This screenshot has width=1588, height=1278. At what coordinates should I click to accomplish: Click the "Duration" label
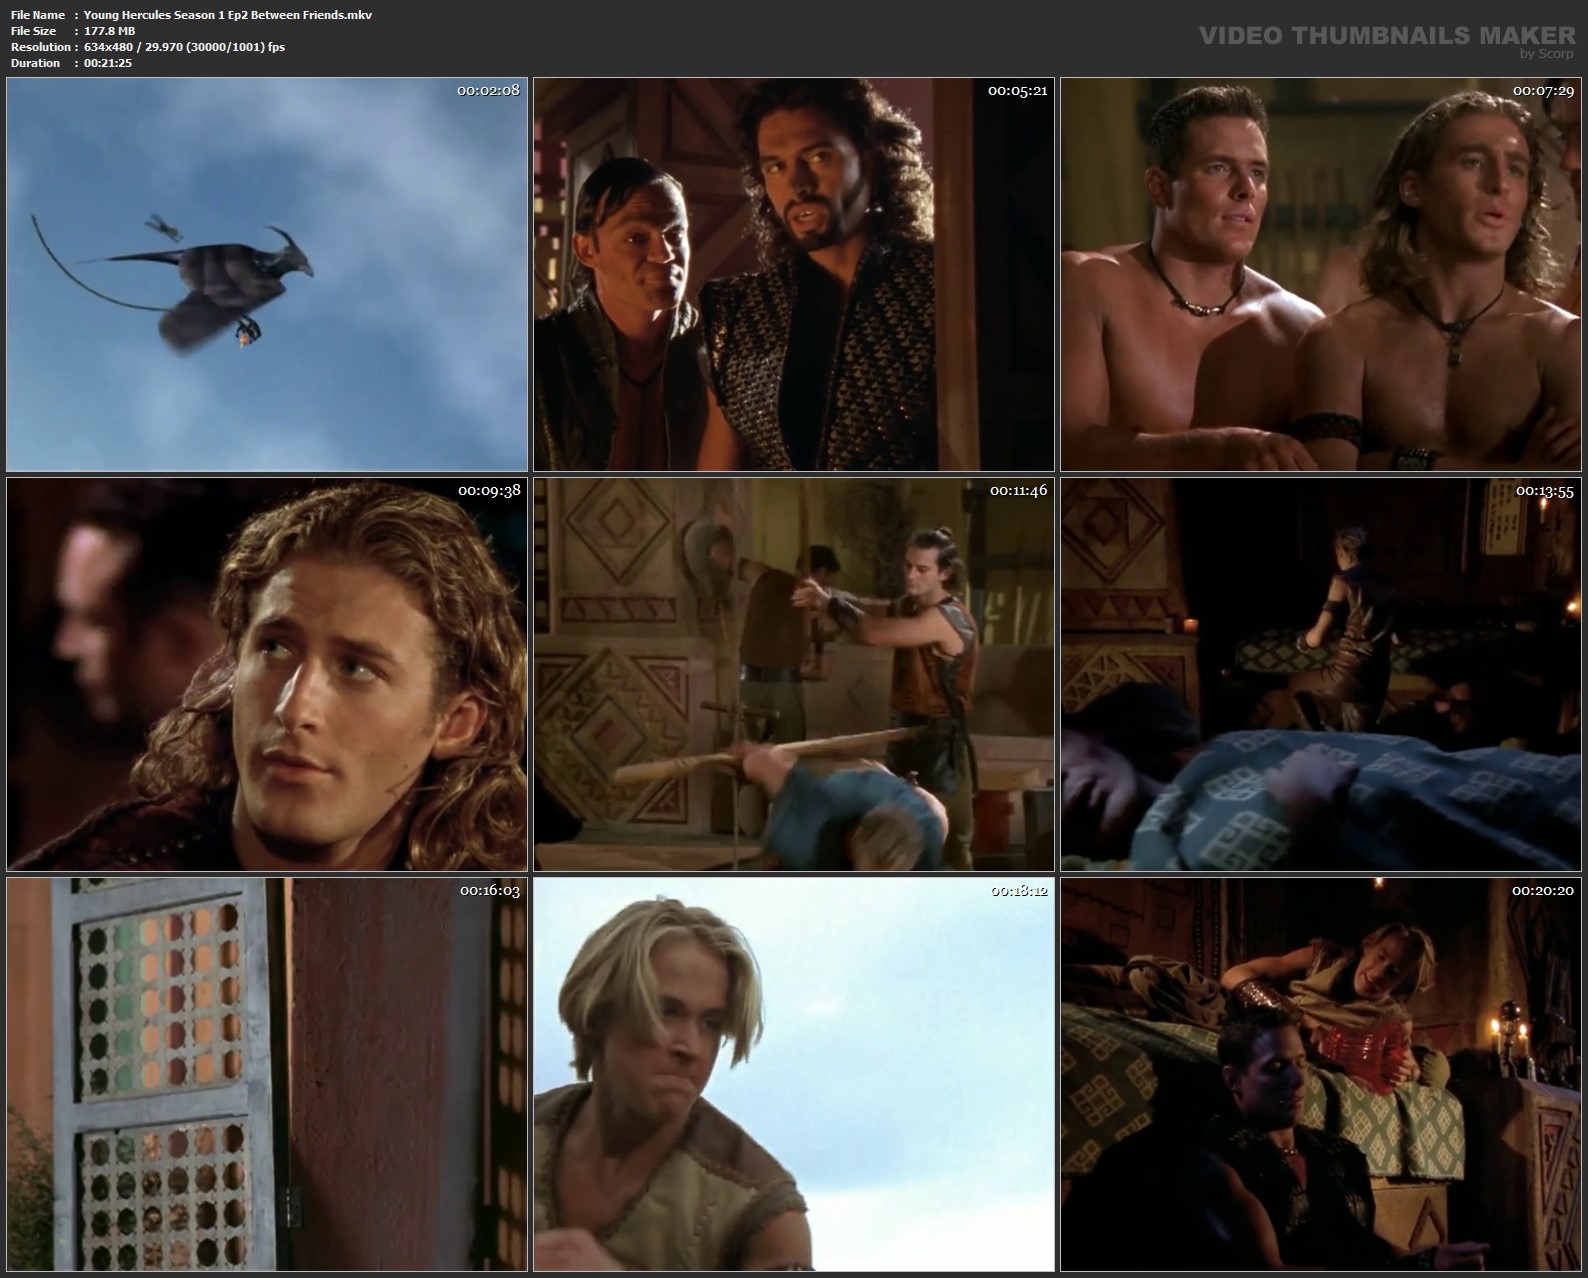tap(36, 63)
